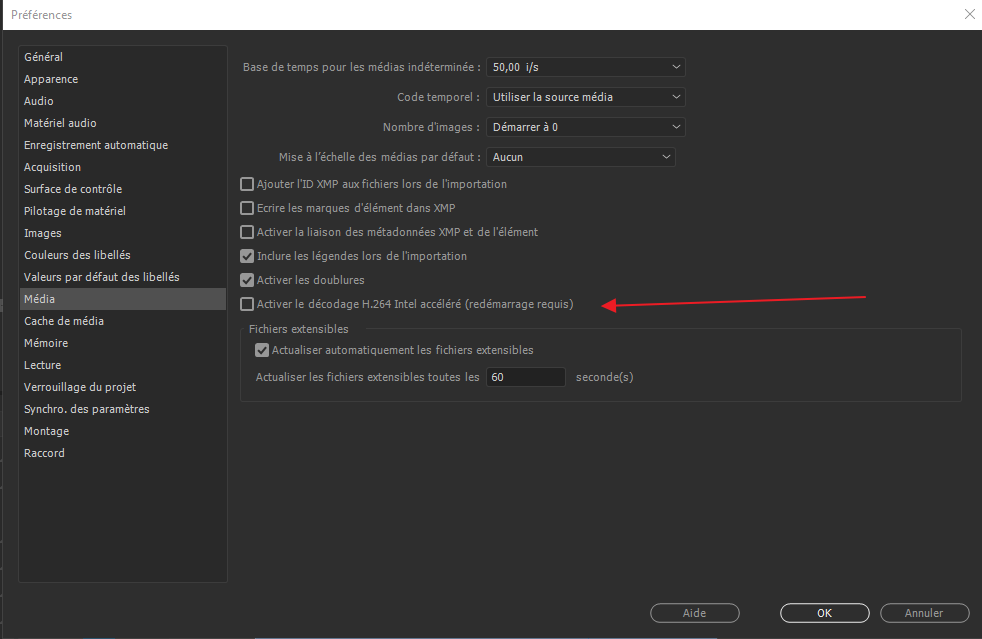Click the Aide button
This screenshot has height=639, width=982.
point(695,613)
